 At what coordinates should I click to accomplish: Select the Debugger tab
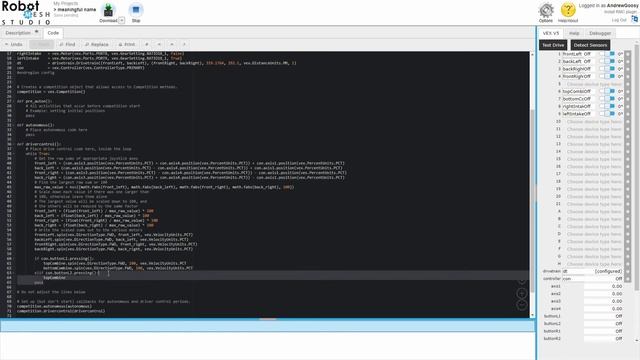(x=600, y=33)
